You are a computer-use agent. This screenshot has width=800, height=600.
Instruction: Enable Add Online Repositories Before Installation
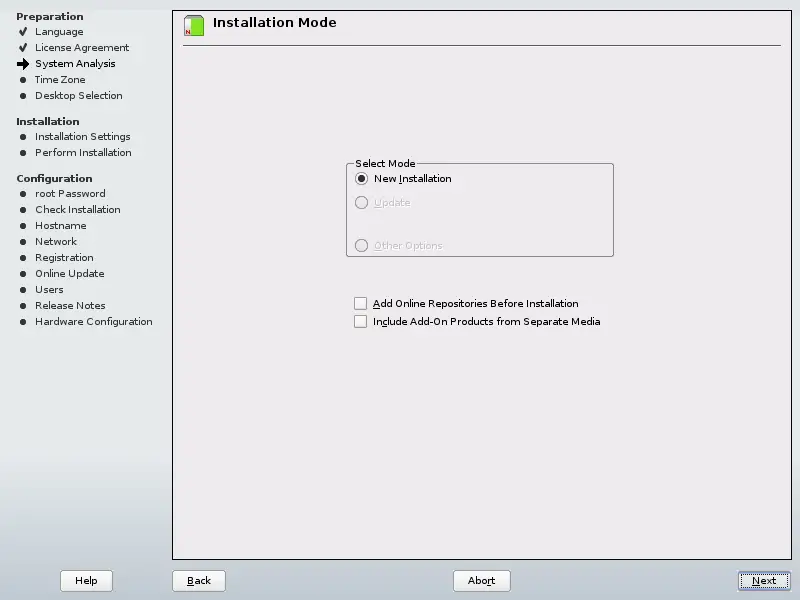point(360,304)
